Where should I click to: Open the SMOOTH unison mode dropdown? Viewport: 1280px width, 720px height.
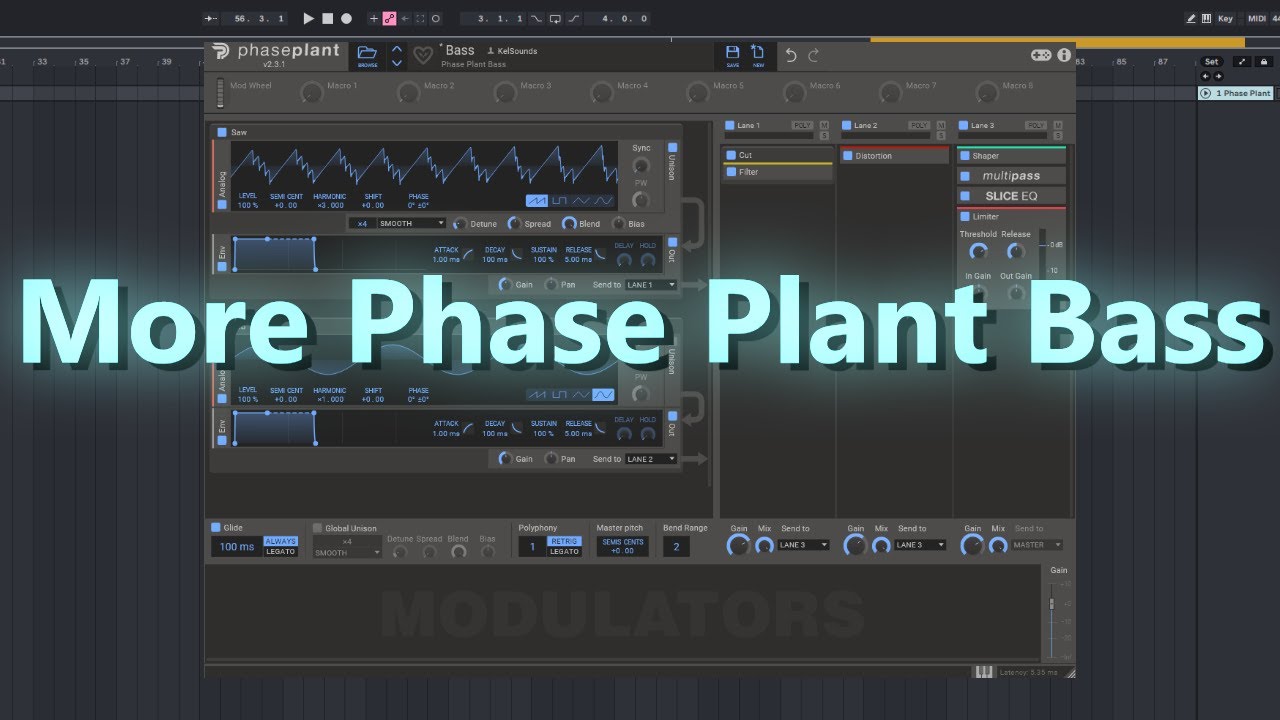click(411, 224)
